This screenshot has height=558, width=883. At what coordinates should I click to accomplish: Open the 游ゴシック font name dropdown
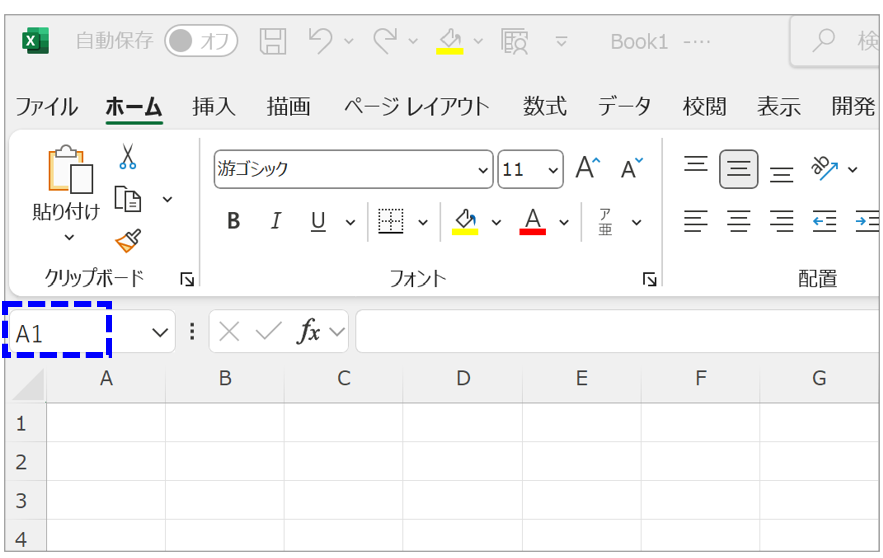pyautogui.click(x=483, y=169)
